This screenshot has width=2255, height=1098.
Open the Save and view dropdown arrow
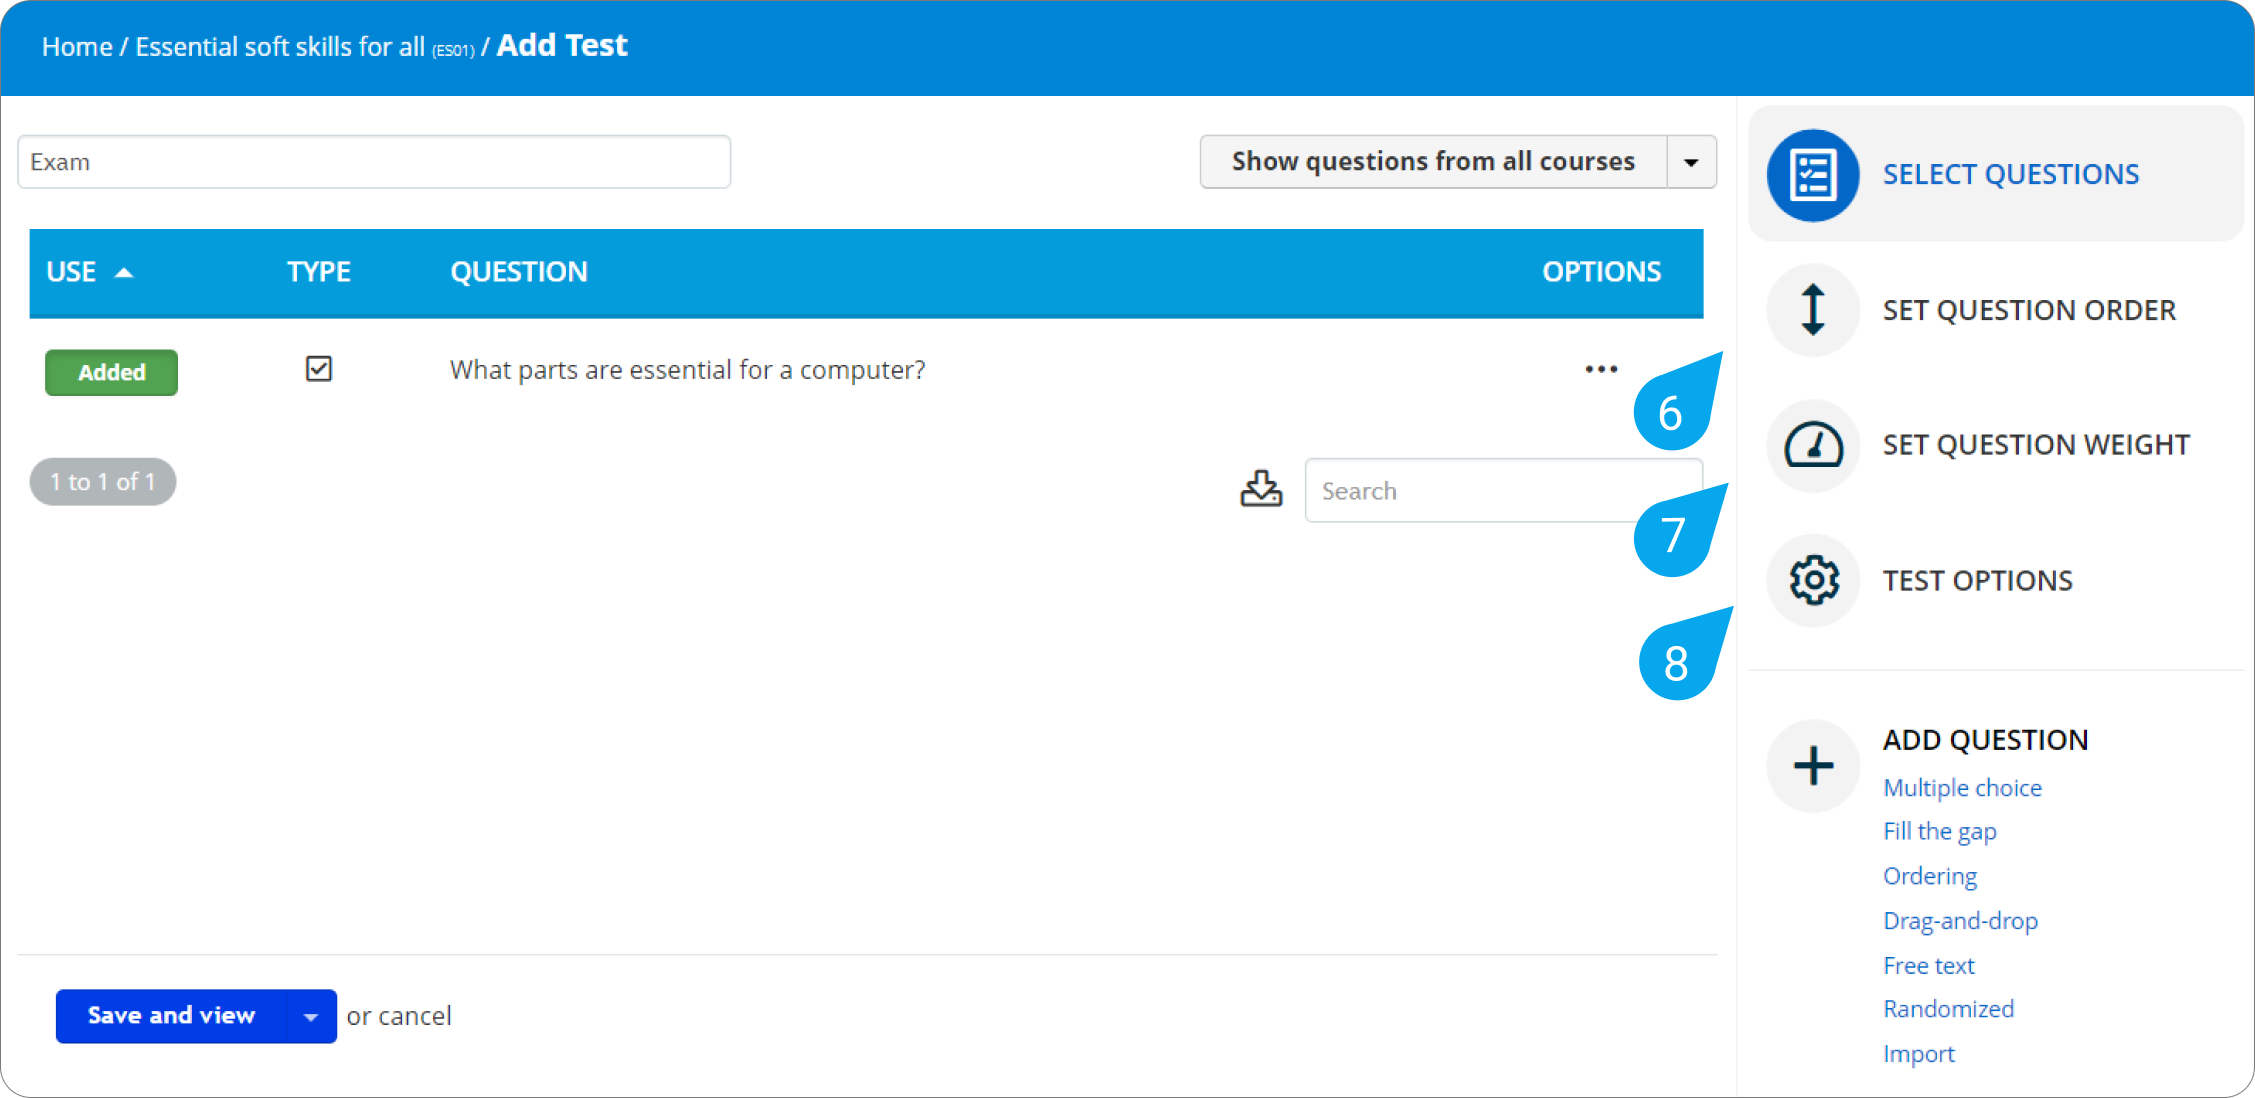coord(309,1015)
